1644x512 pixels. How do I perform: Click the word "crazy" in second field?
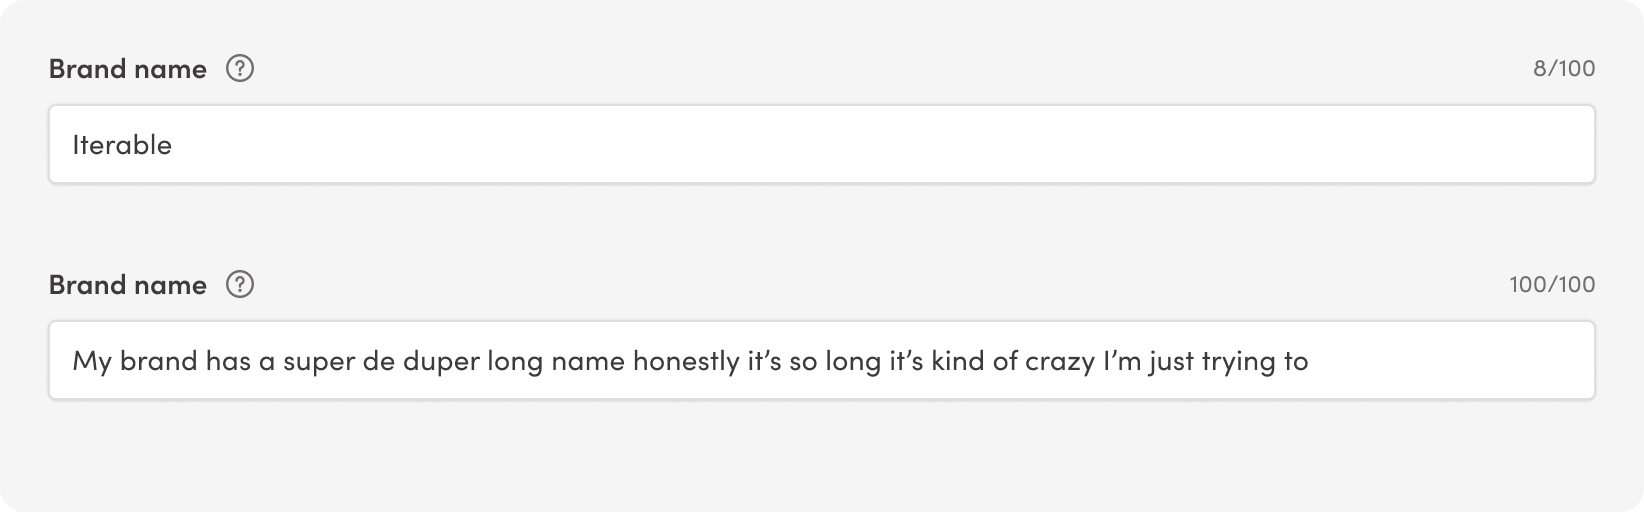pyautogui.click(x=1059, y=361)
